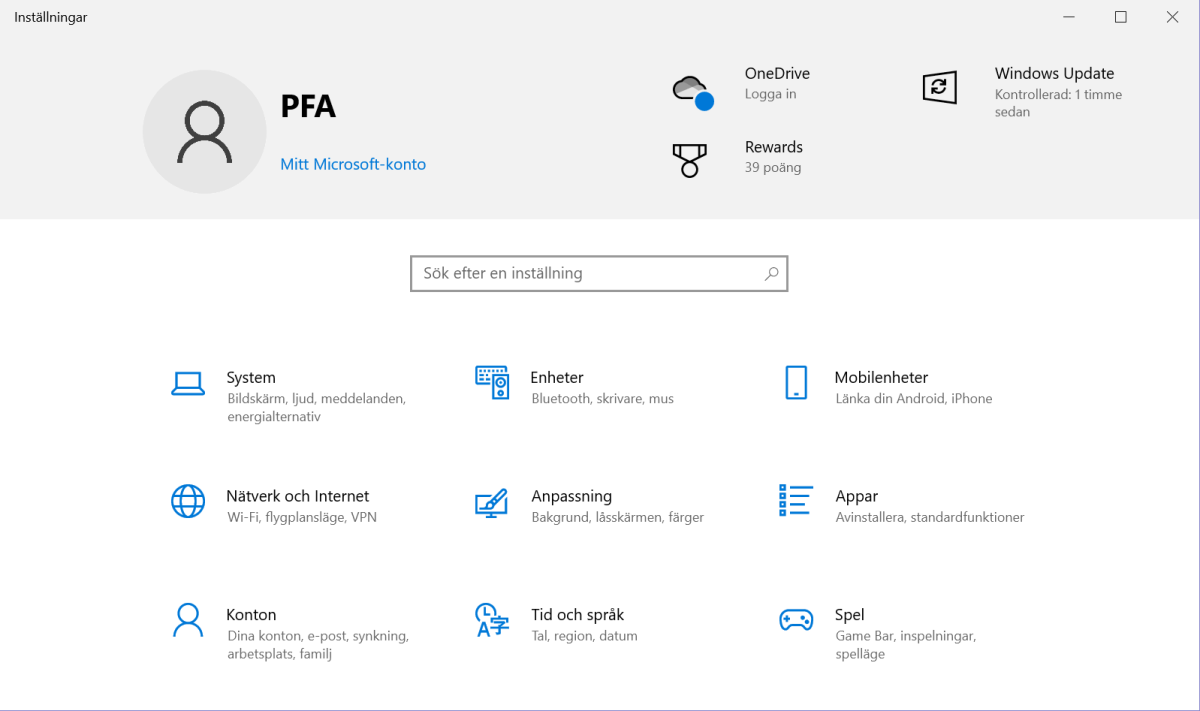Open the Windows Update sync icon
Image resolution: width=1200 pixels, height=711 pixels.
[x=939, y=88]
